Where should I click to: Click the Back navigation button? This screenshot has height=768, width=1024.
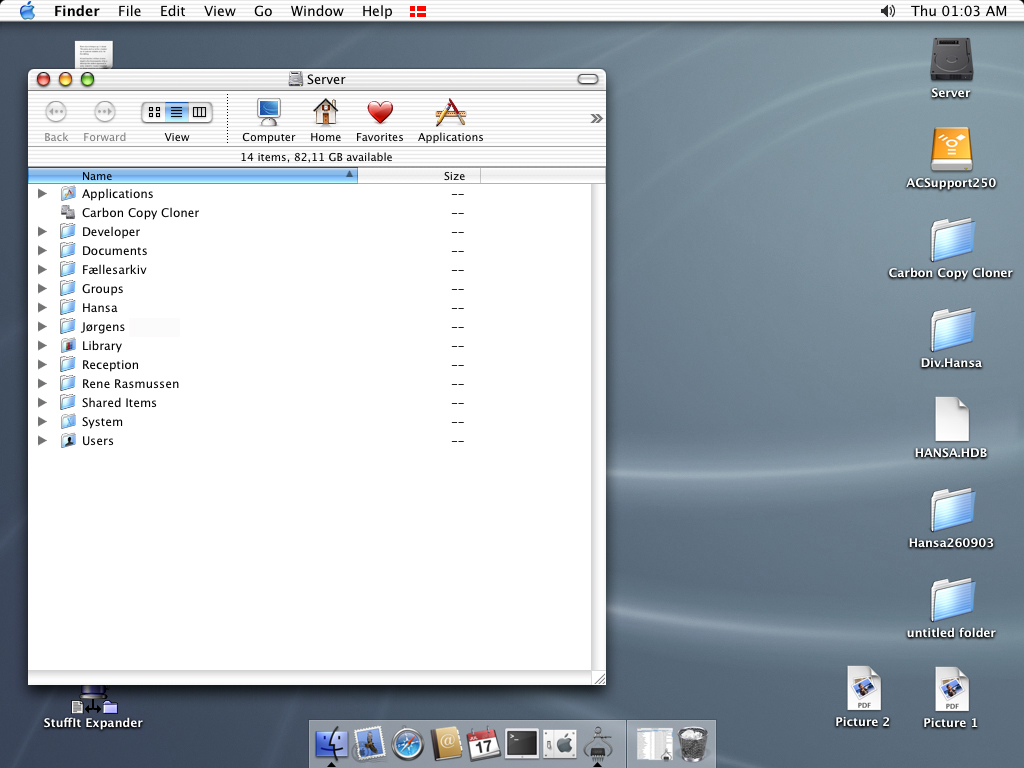coord(56,112)
